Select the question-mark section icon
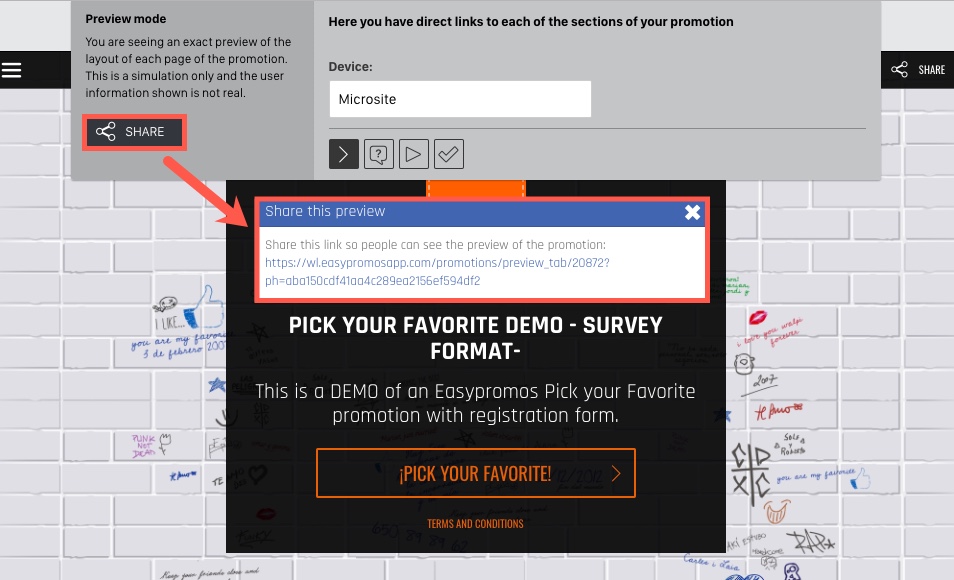Image resolution: width=954 pixels, height=580 pixels. (378, 154)
